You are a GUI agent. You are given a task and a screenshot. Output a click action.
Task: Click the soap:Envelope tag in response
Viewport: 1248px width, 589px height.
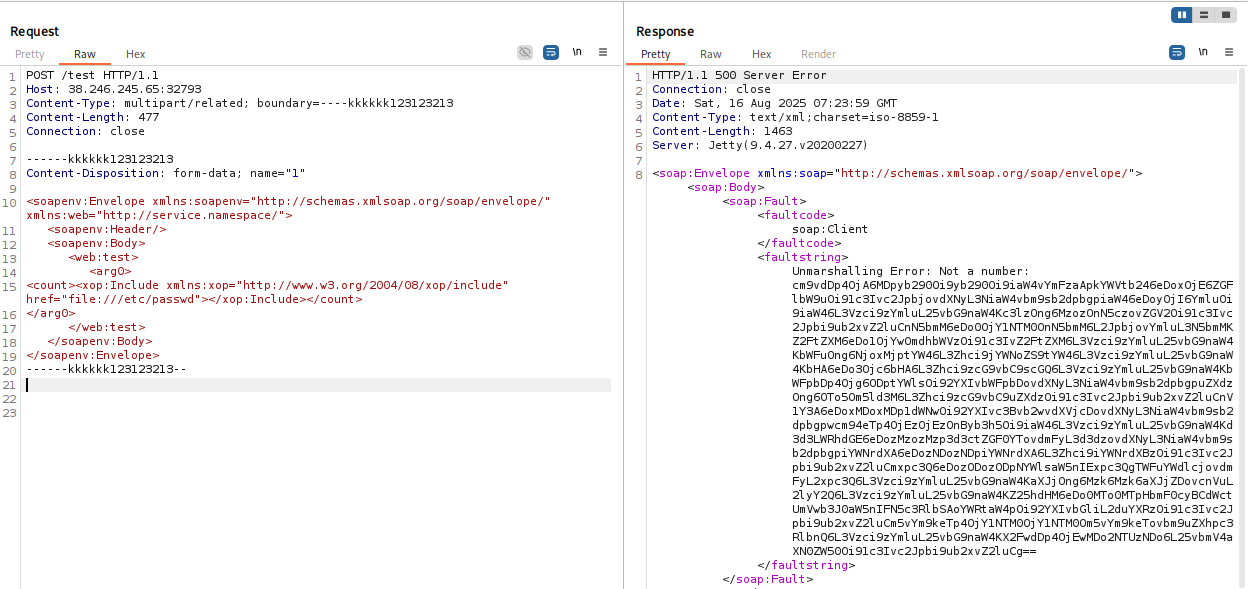[x=897, y=173]
